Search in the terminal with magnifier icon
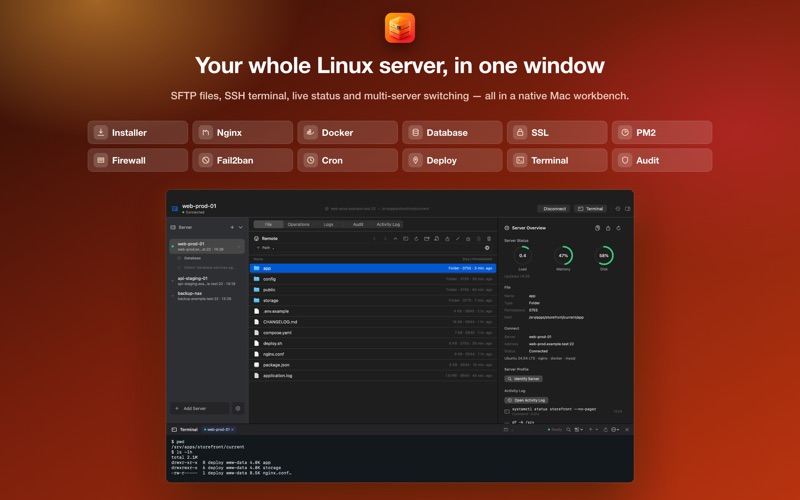 (568, 430)
